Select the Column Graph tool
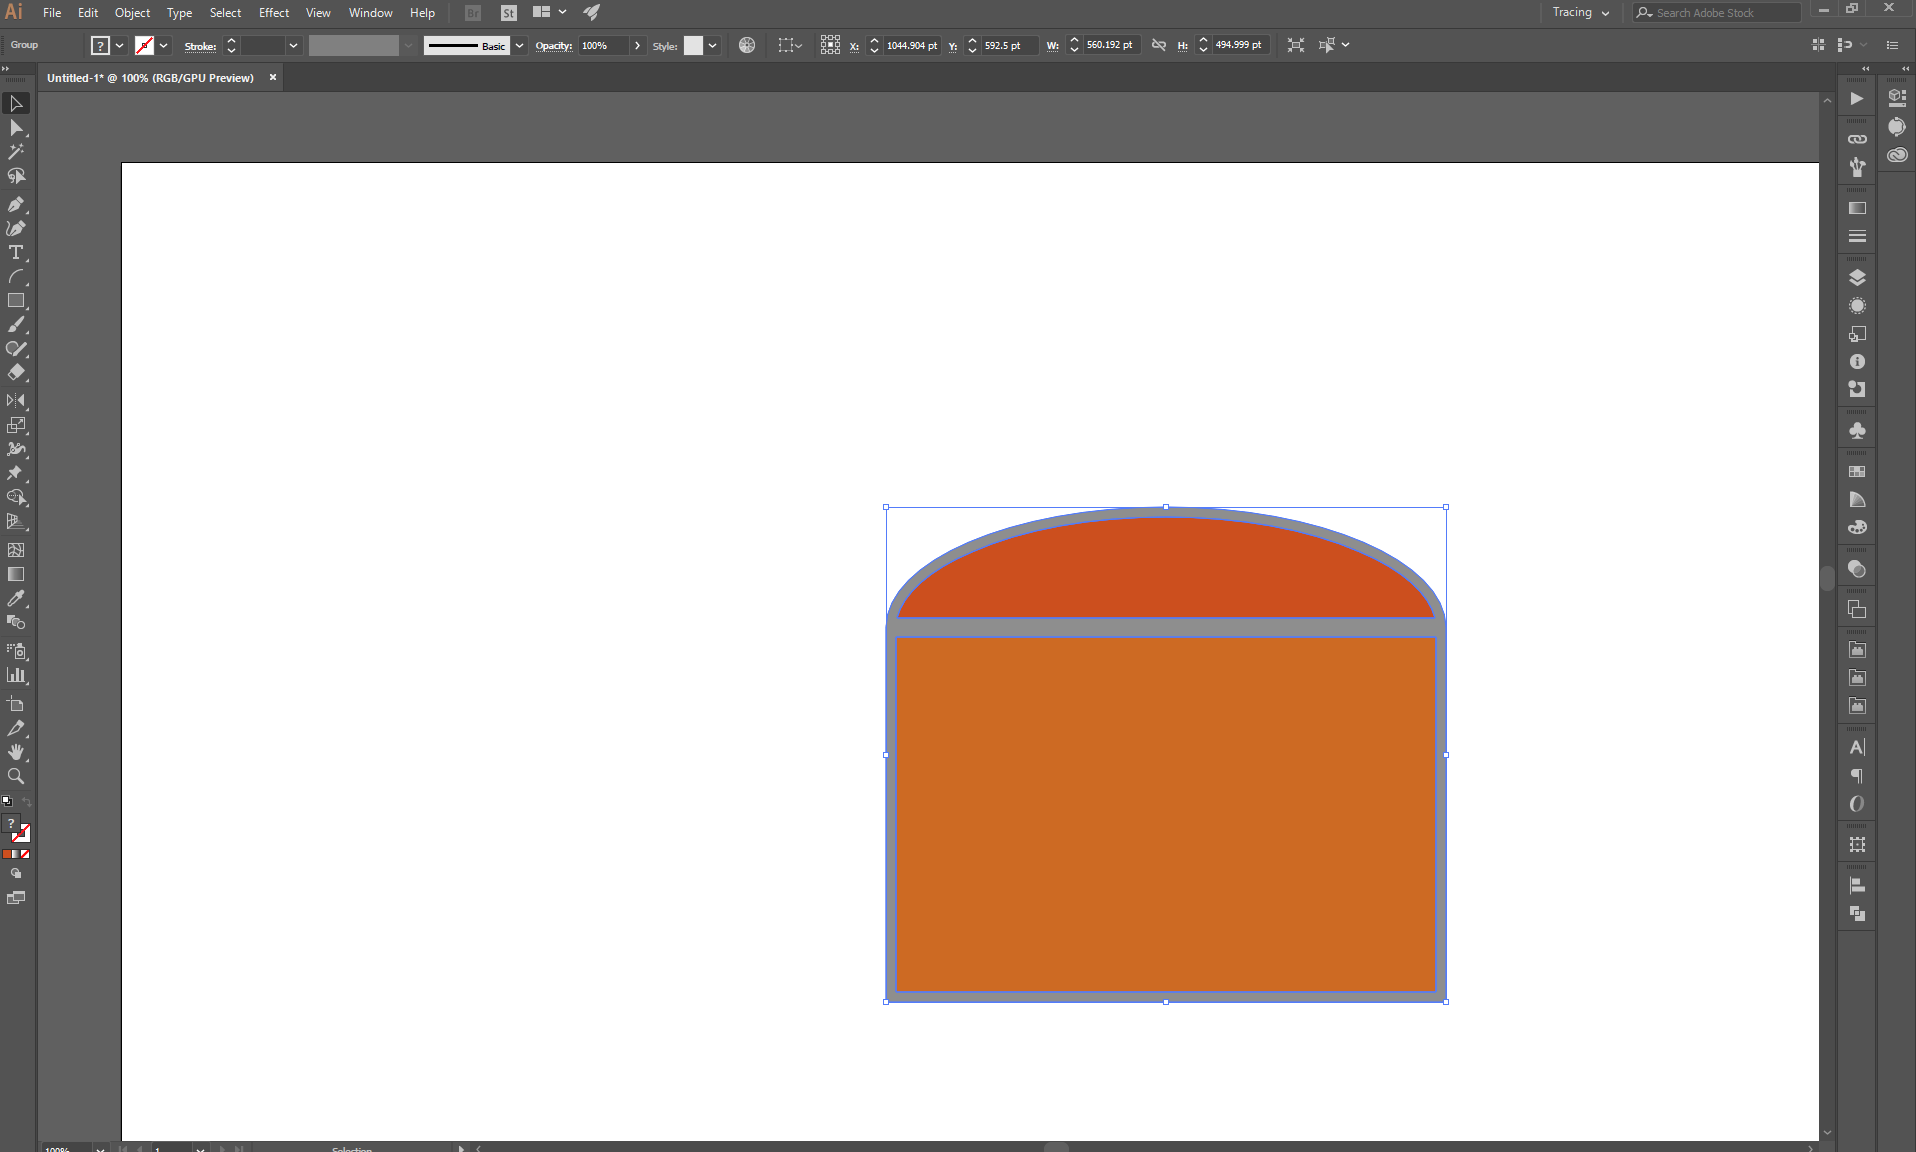The width and height of the screenshot is (1916, 1152). pos(16,675)
